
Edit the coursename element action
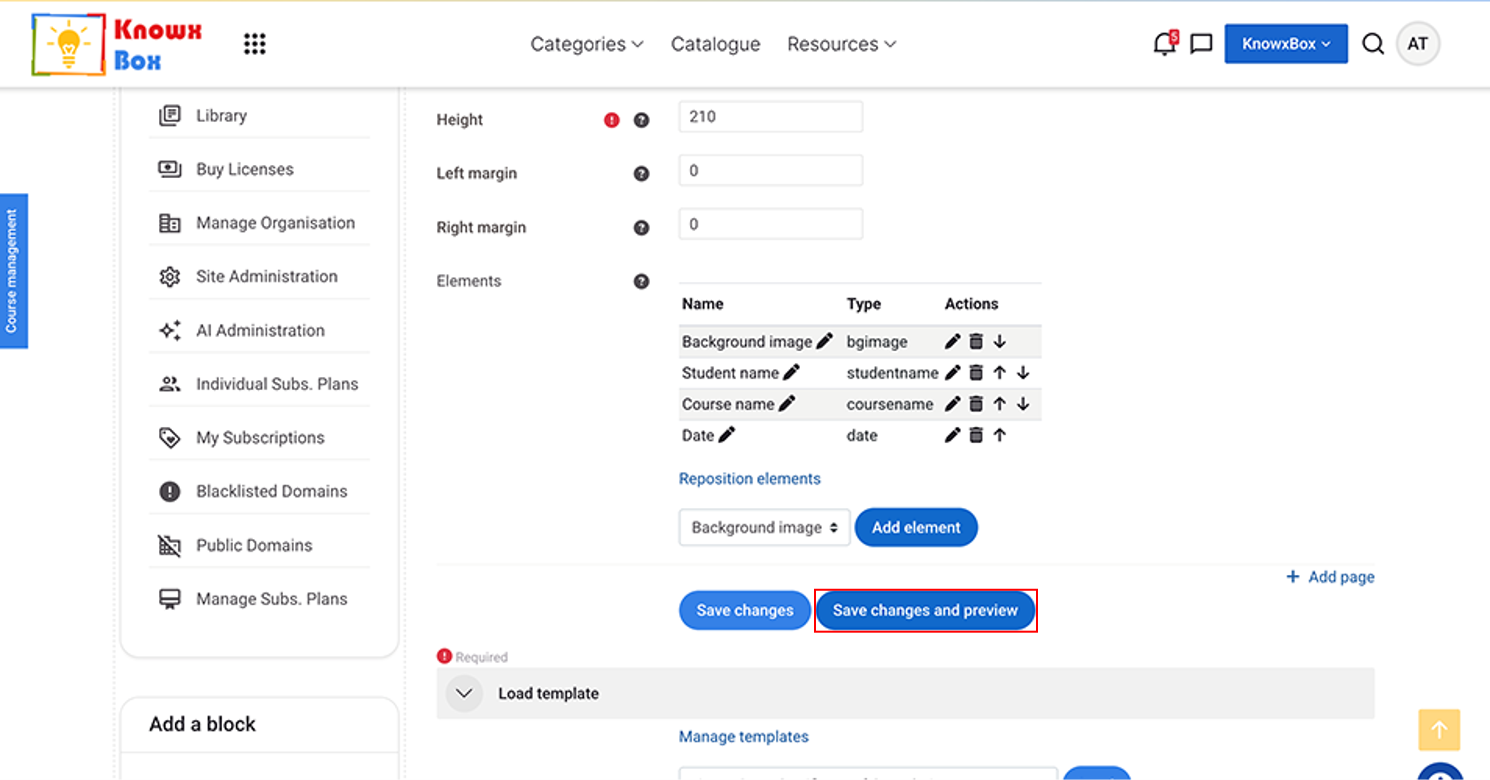(952, 404)
